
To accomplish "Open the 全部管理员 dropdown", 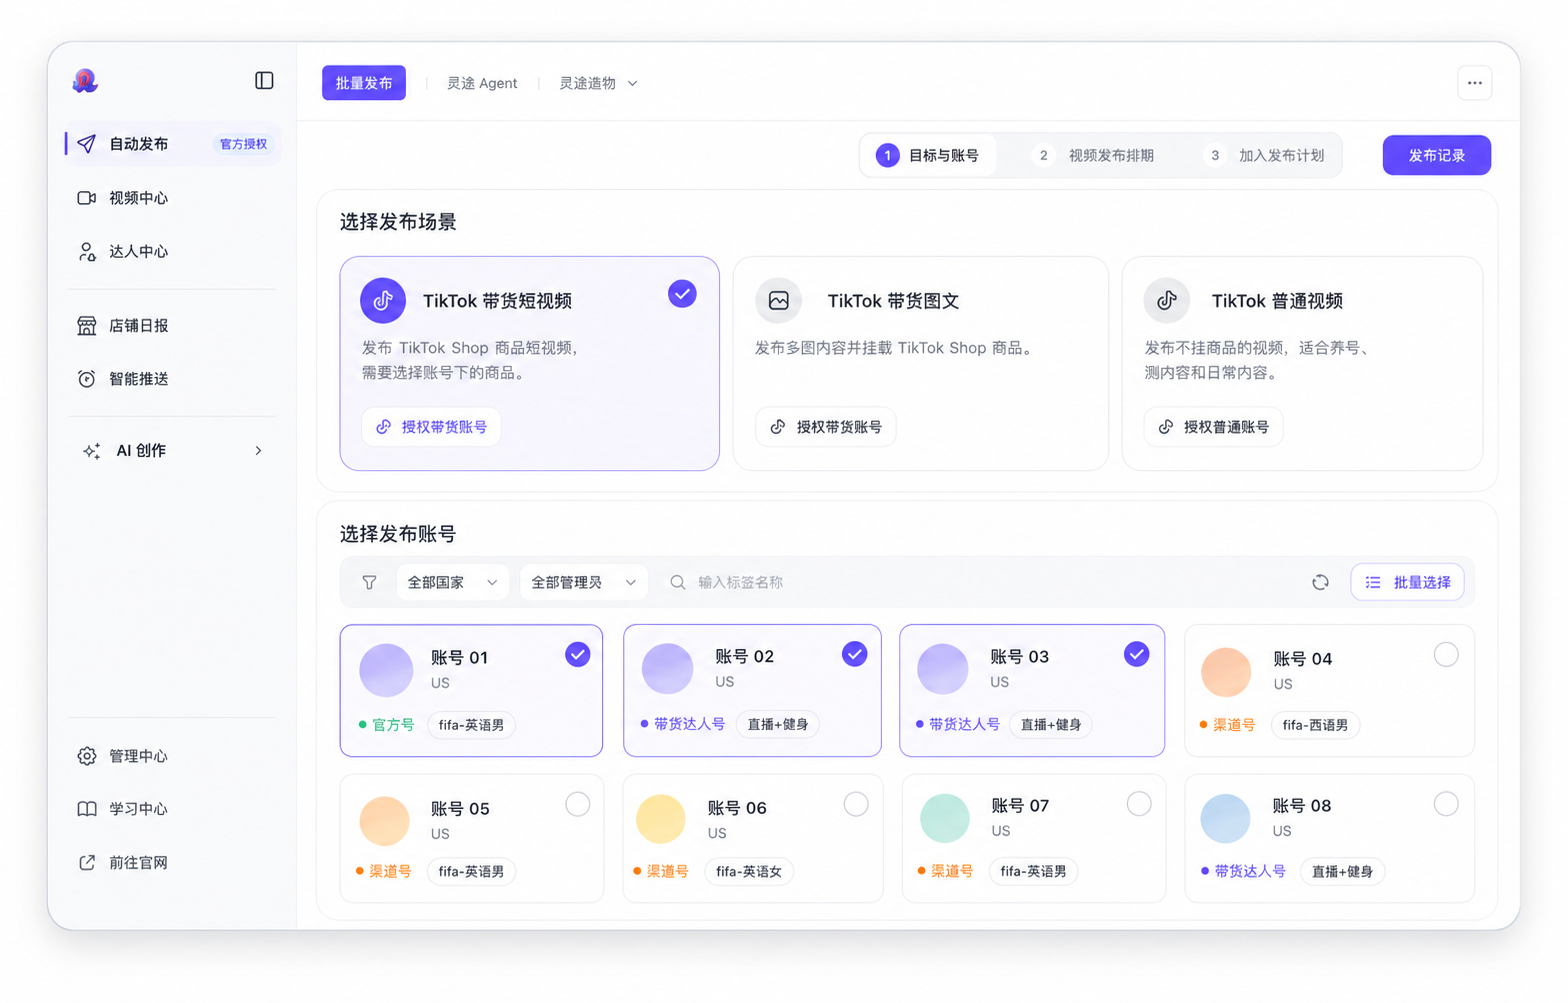I will (x=583, y=583).
